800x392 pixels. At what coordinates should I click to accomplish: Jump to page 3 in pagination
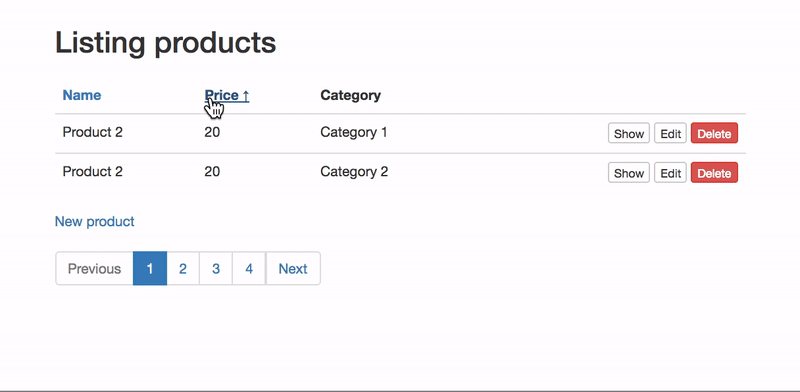pos(216,268)
